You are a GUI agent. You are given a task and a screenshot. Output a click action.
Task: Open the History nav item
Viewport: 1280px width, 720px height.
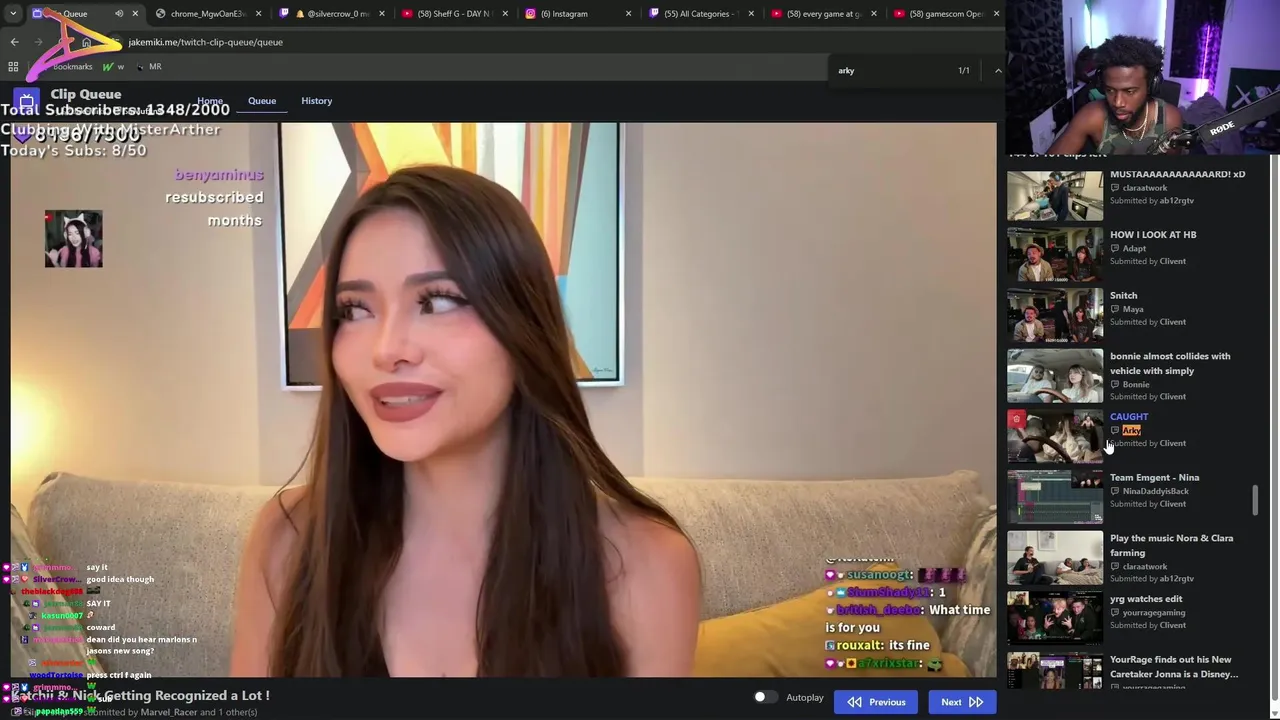click(316, 100)
